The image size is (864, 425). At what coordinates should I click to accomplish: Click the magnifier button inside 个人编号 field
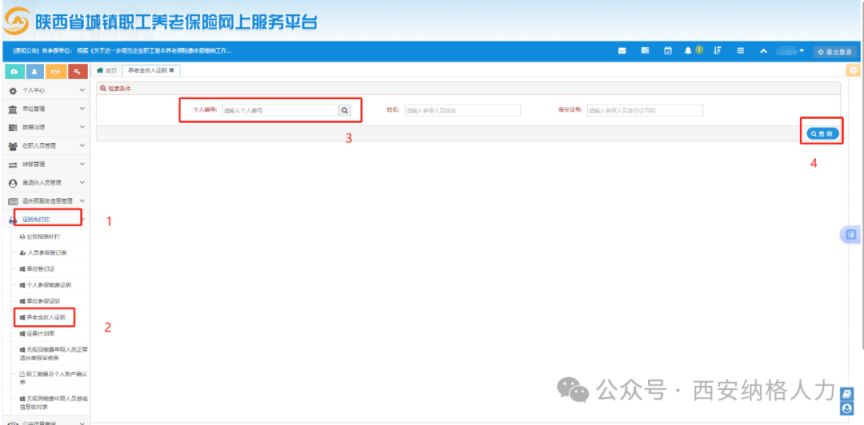click(344, 110)
